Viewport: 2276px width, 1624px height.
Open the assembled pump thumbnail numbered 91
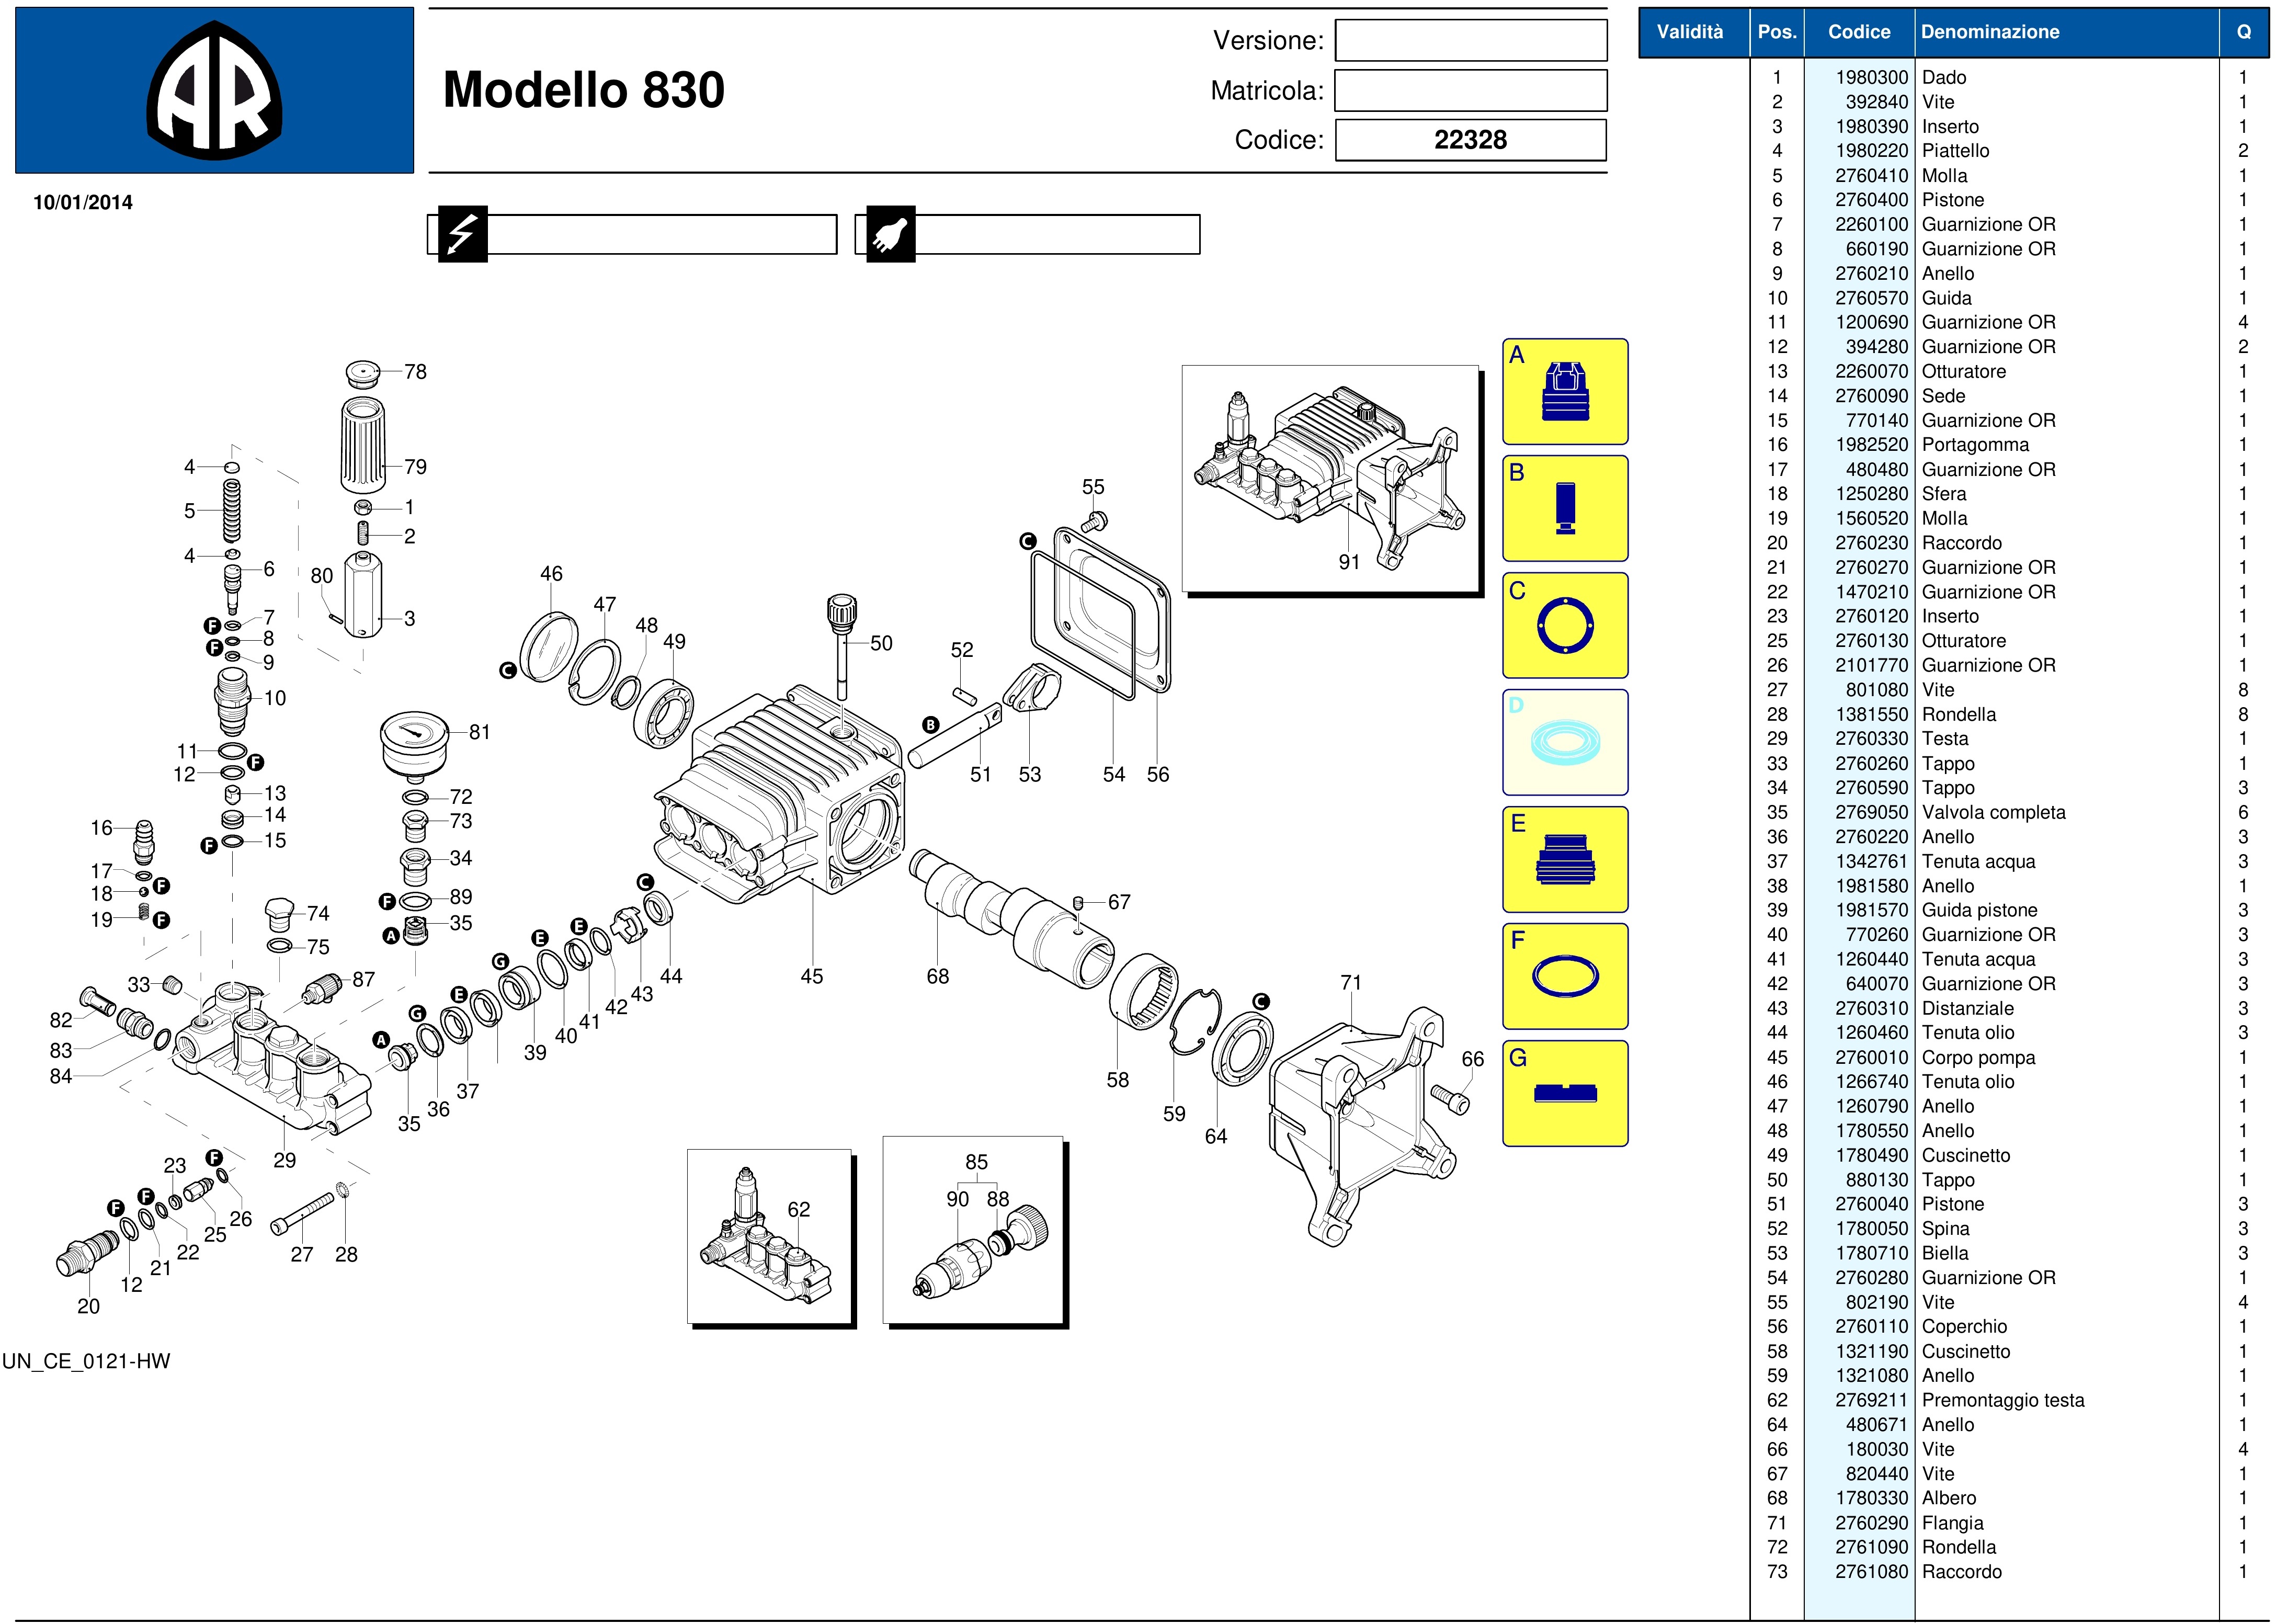point(1330,478)
